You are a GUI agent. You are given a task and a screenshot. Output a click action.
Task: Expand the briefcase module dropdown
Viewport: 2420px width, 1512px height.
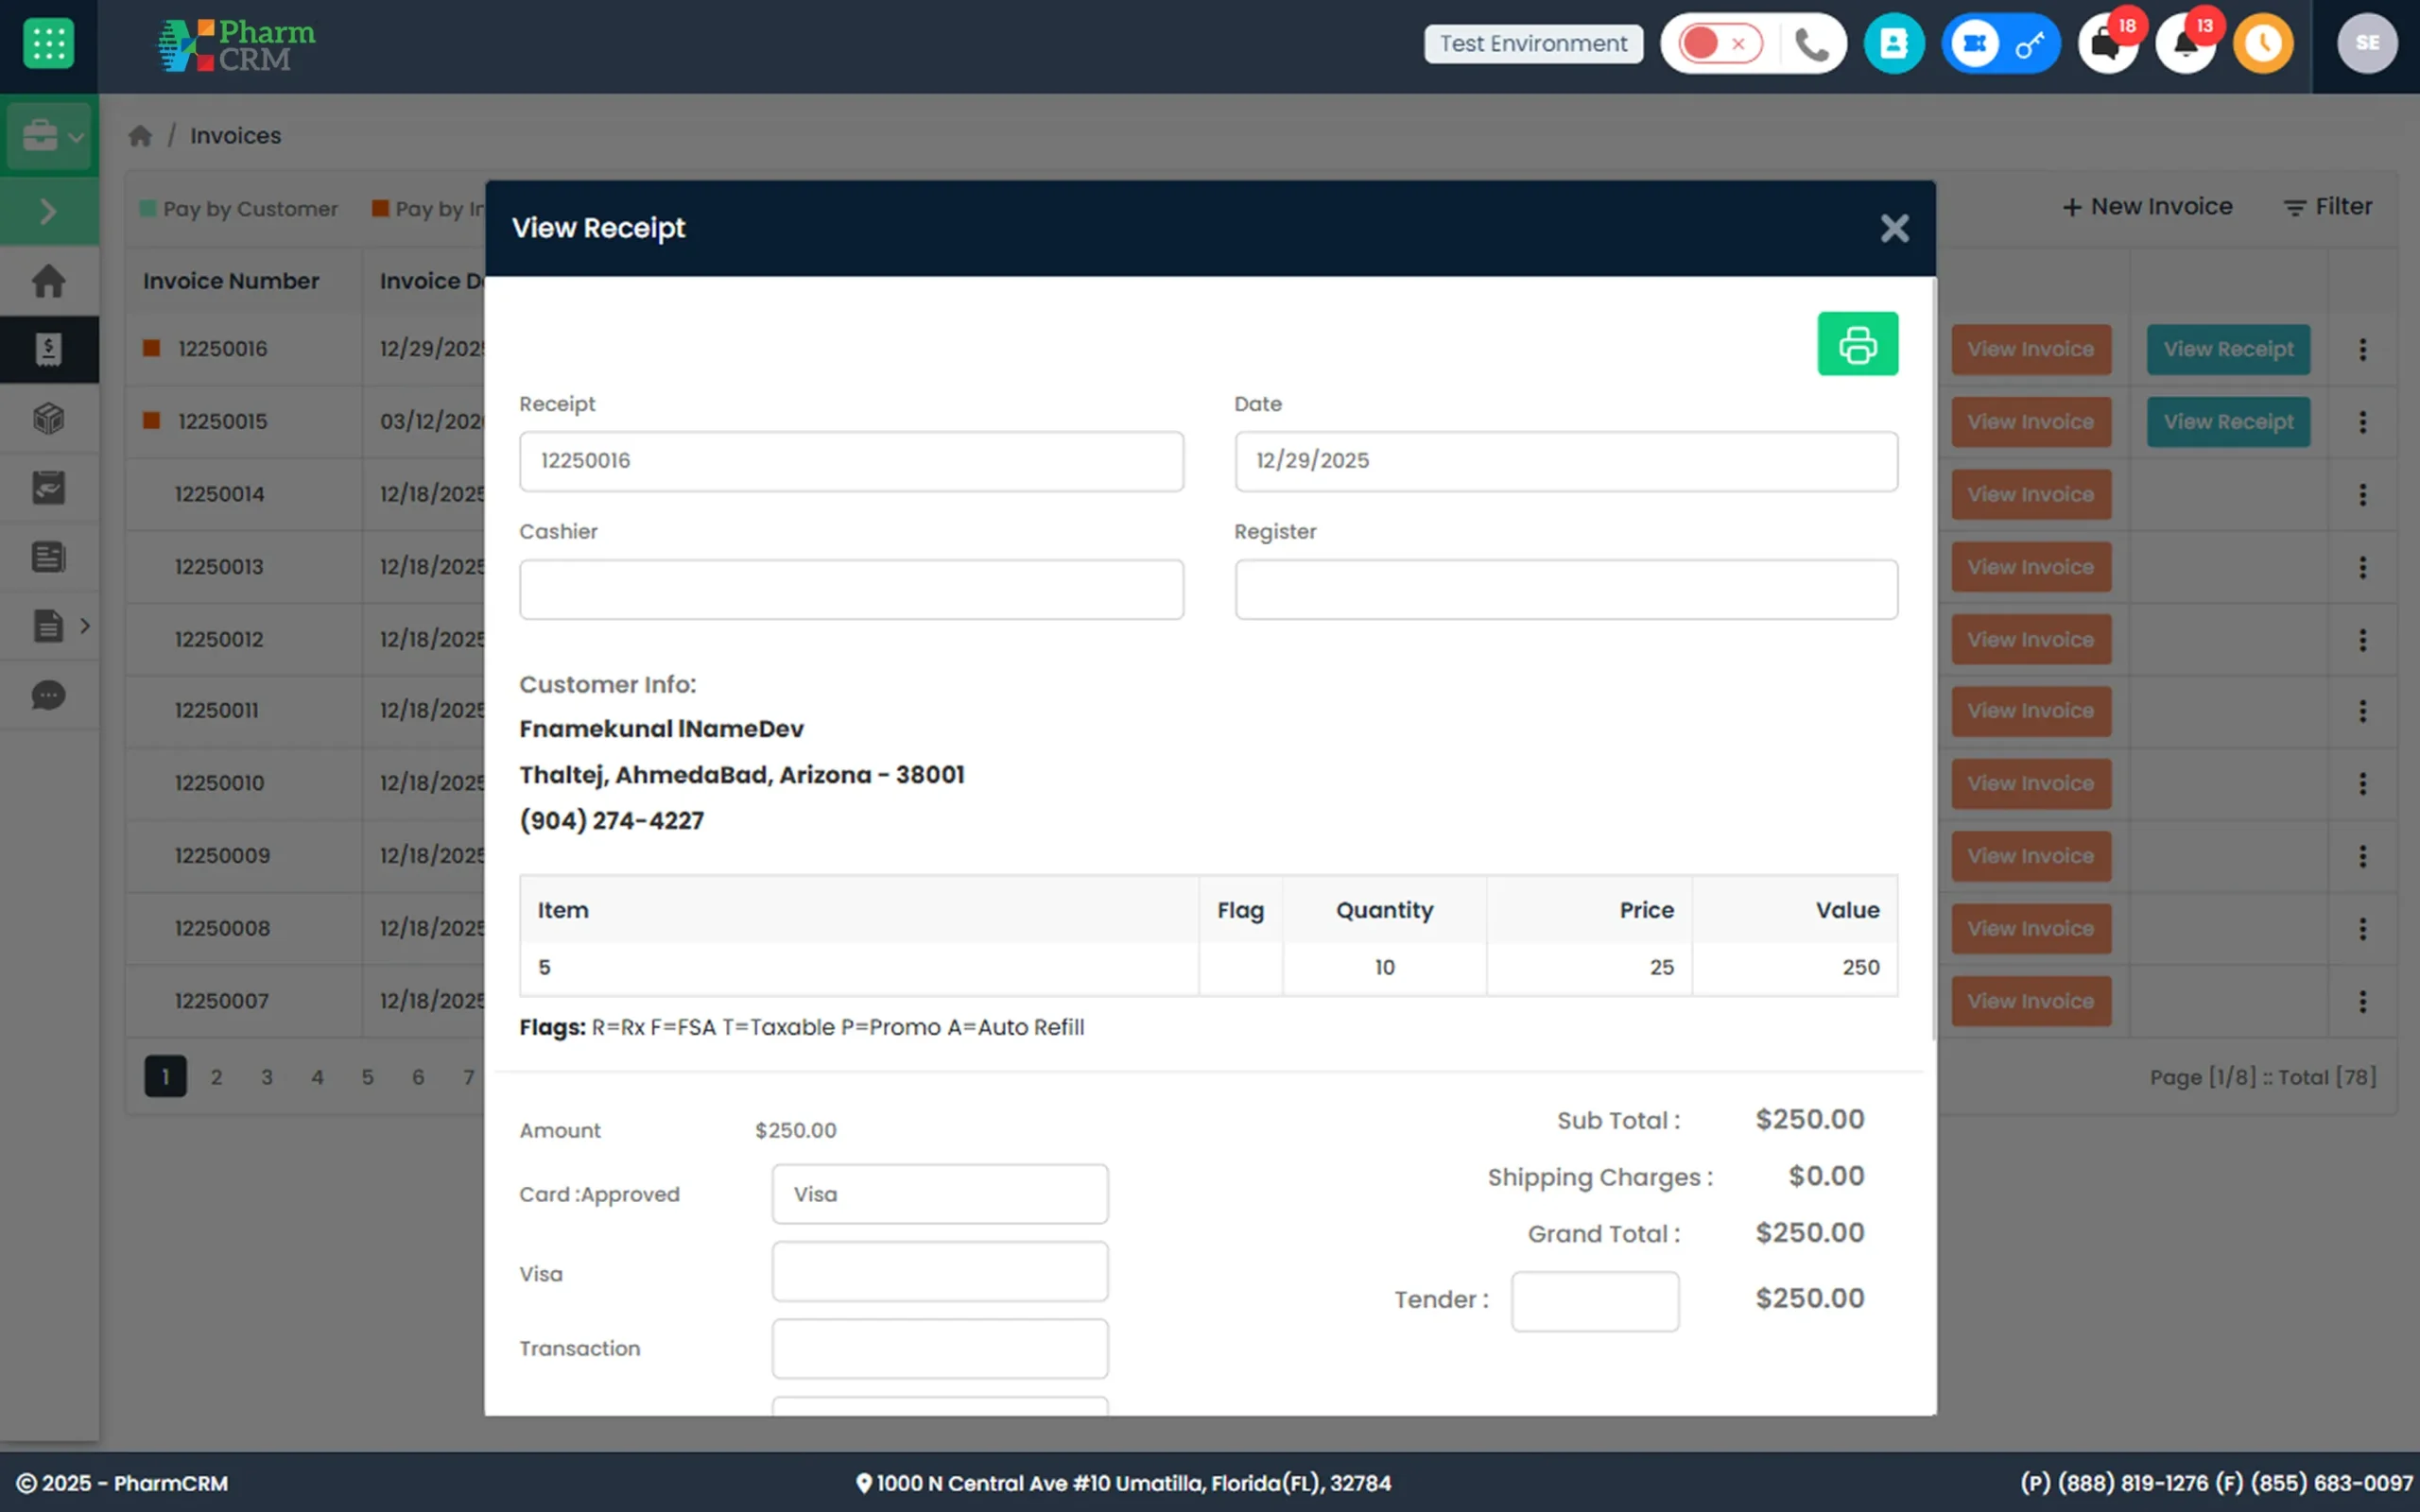click(x=50, y=136)
